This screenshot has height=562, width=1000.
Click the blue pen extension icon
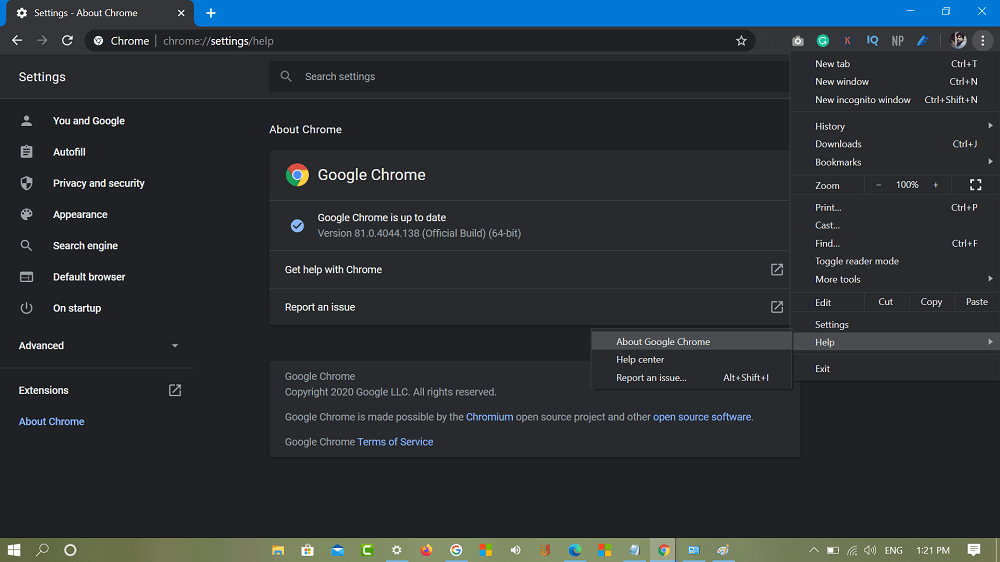922,41
